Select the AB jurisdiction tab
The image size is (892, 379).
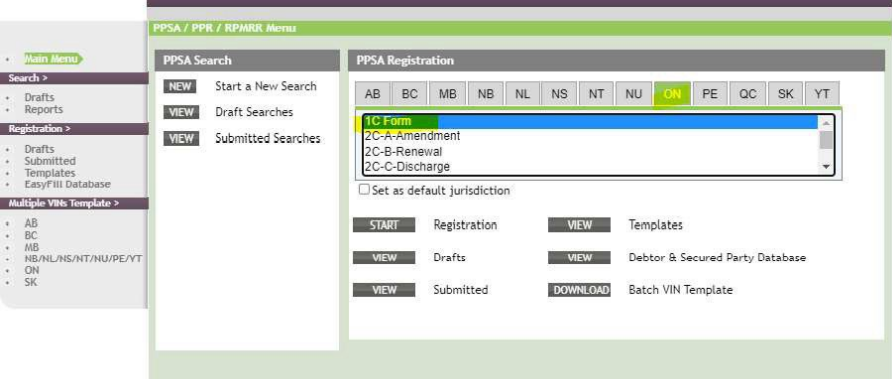coord(373,94)
